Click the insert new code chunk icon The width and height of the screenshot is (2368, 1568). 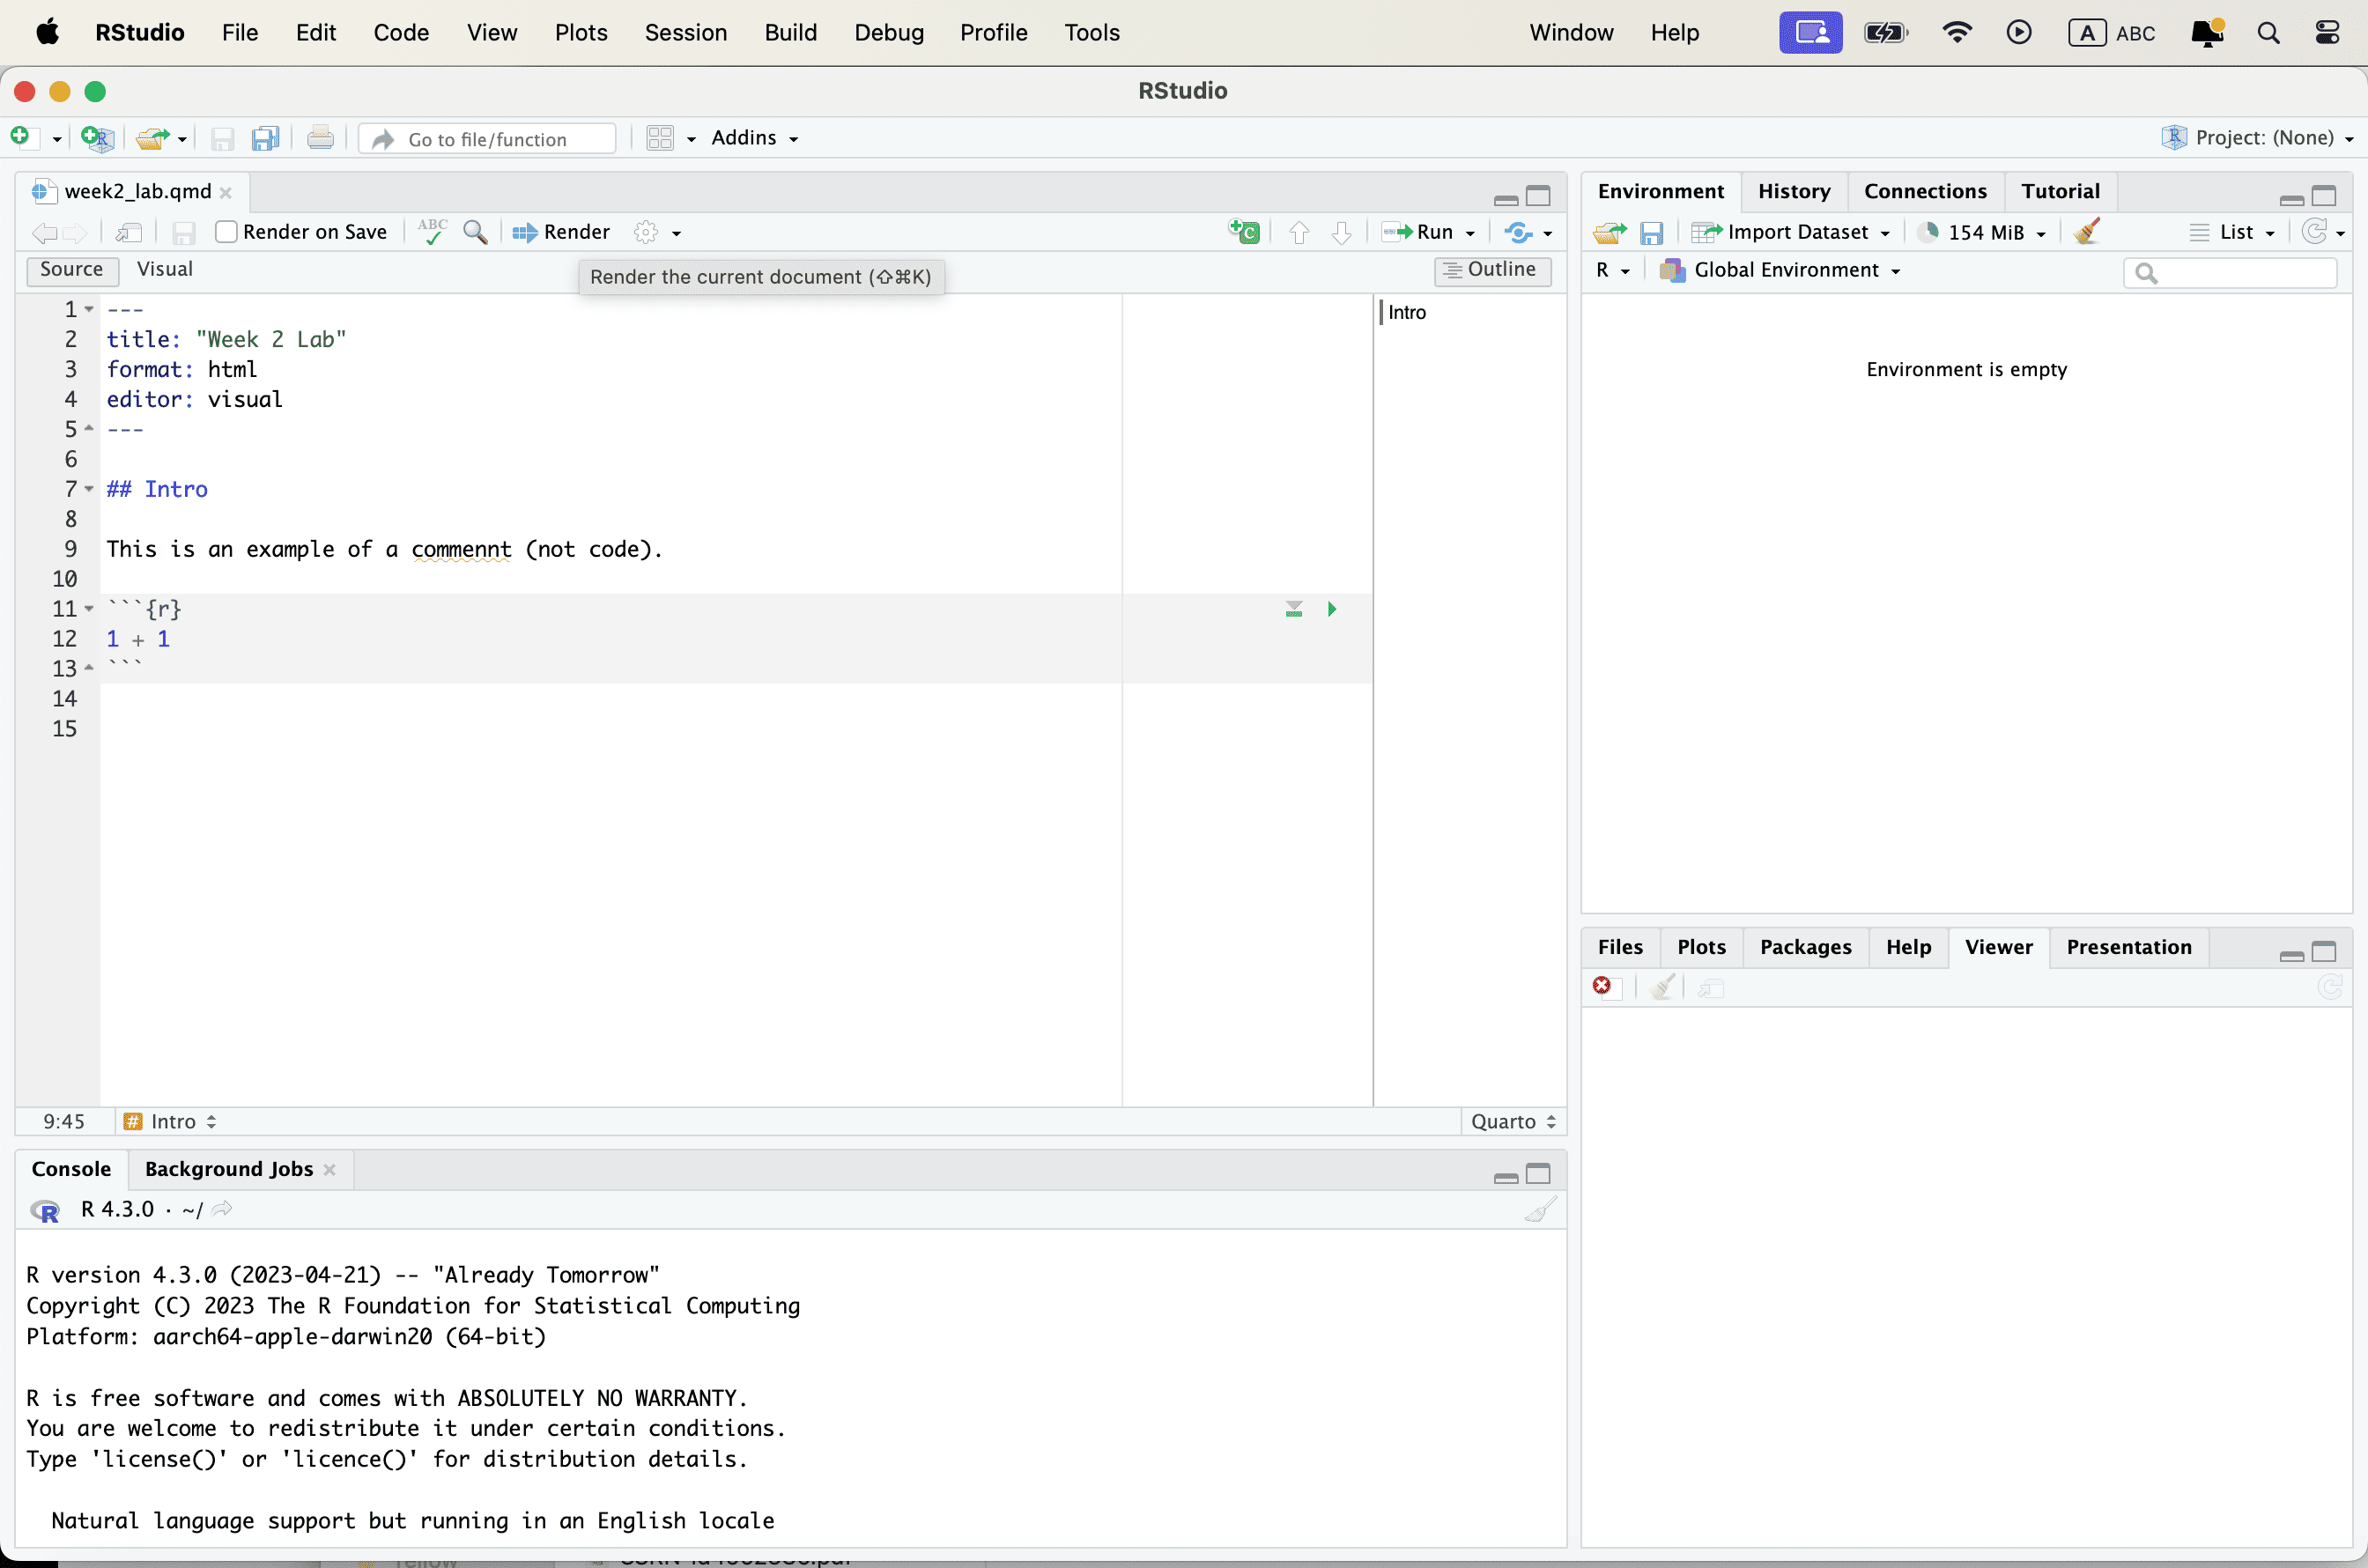[x=1243, y=232]
